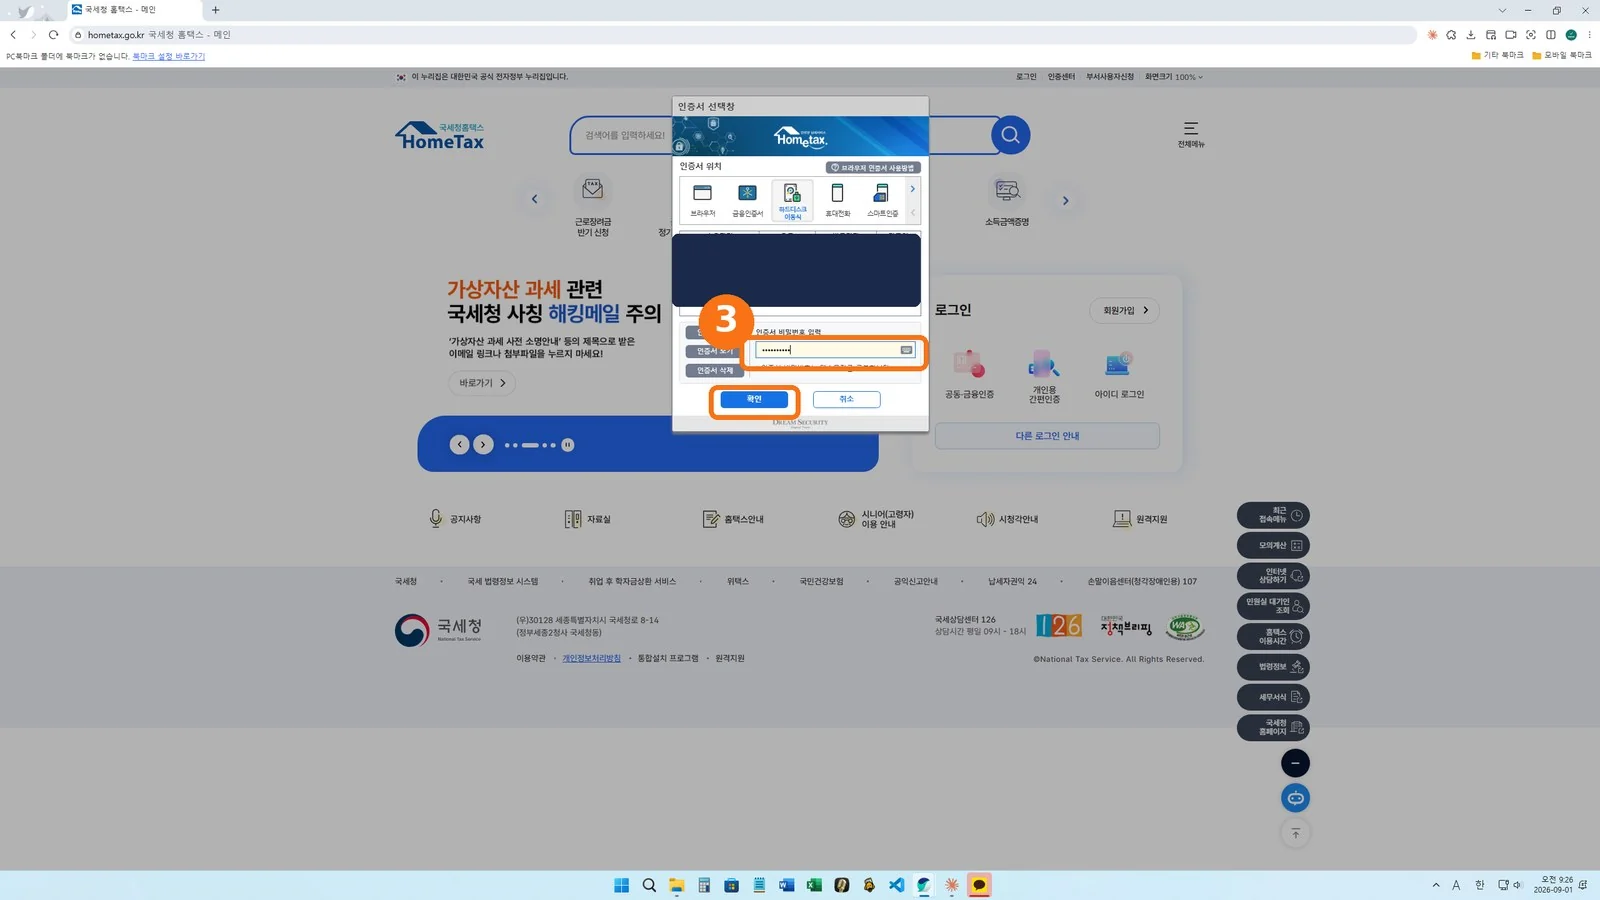Open 모의계산 floating shortcut

pyautogui.click(x=1273, y=545)
